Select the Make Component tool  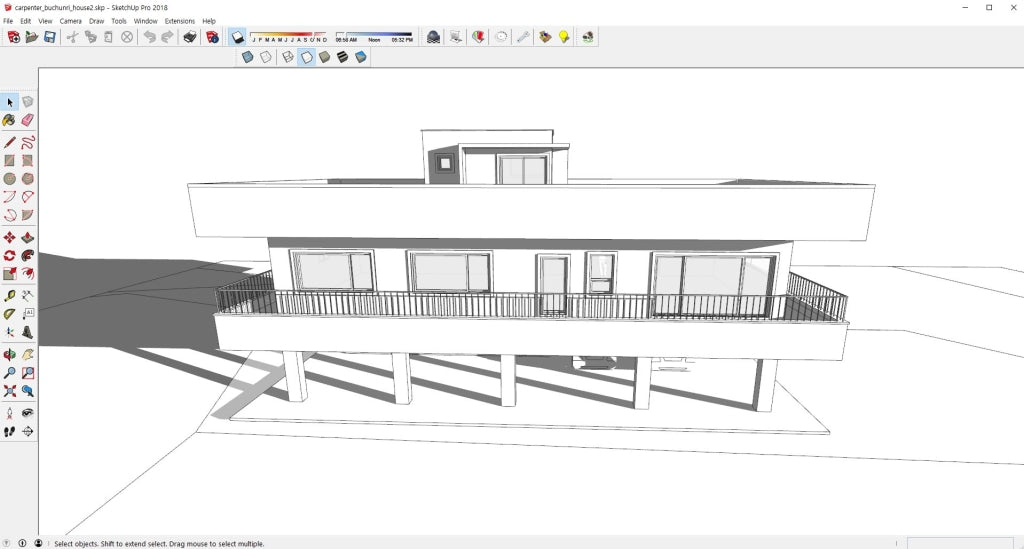pos(27,102)
